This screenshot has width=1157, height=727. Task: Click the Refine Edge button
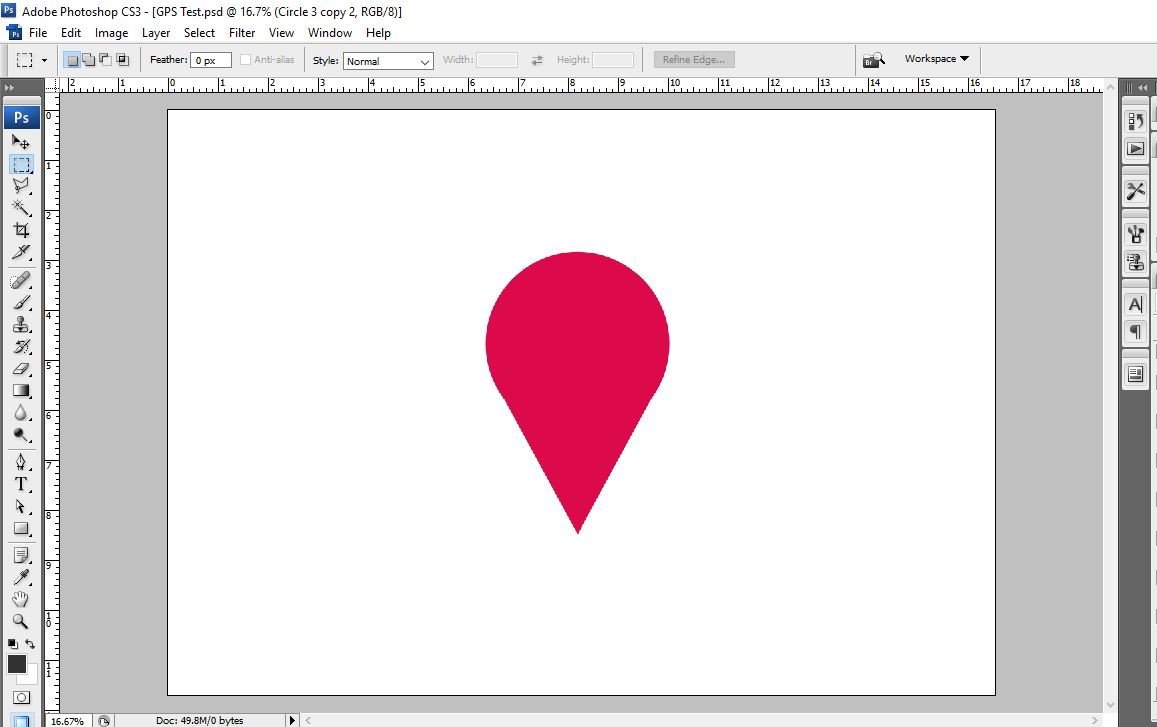pos(694,60)
